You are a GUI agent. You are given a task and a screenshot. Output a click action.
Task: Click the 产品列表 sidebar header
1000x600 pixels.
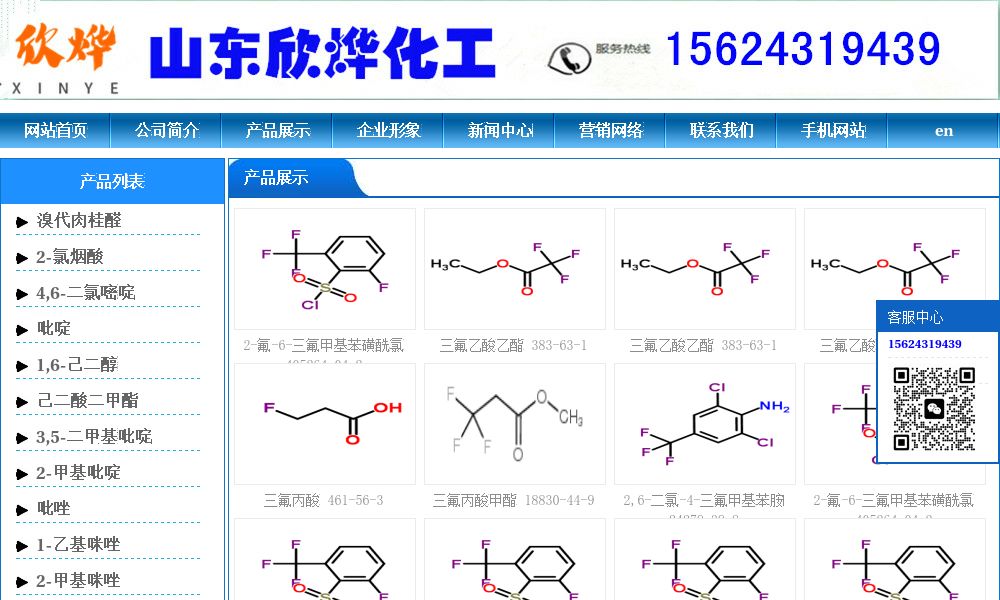(x=112, y=182)
